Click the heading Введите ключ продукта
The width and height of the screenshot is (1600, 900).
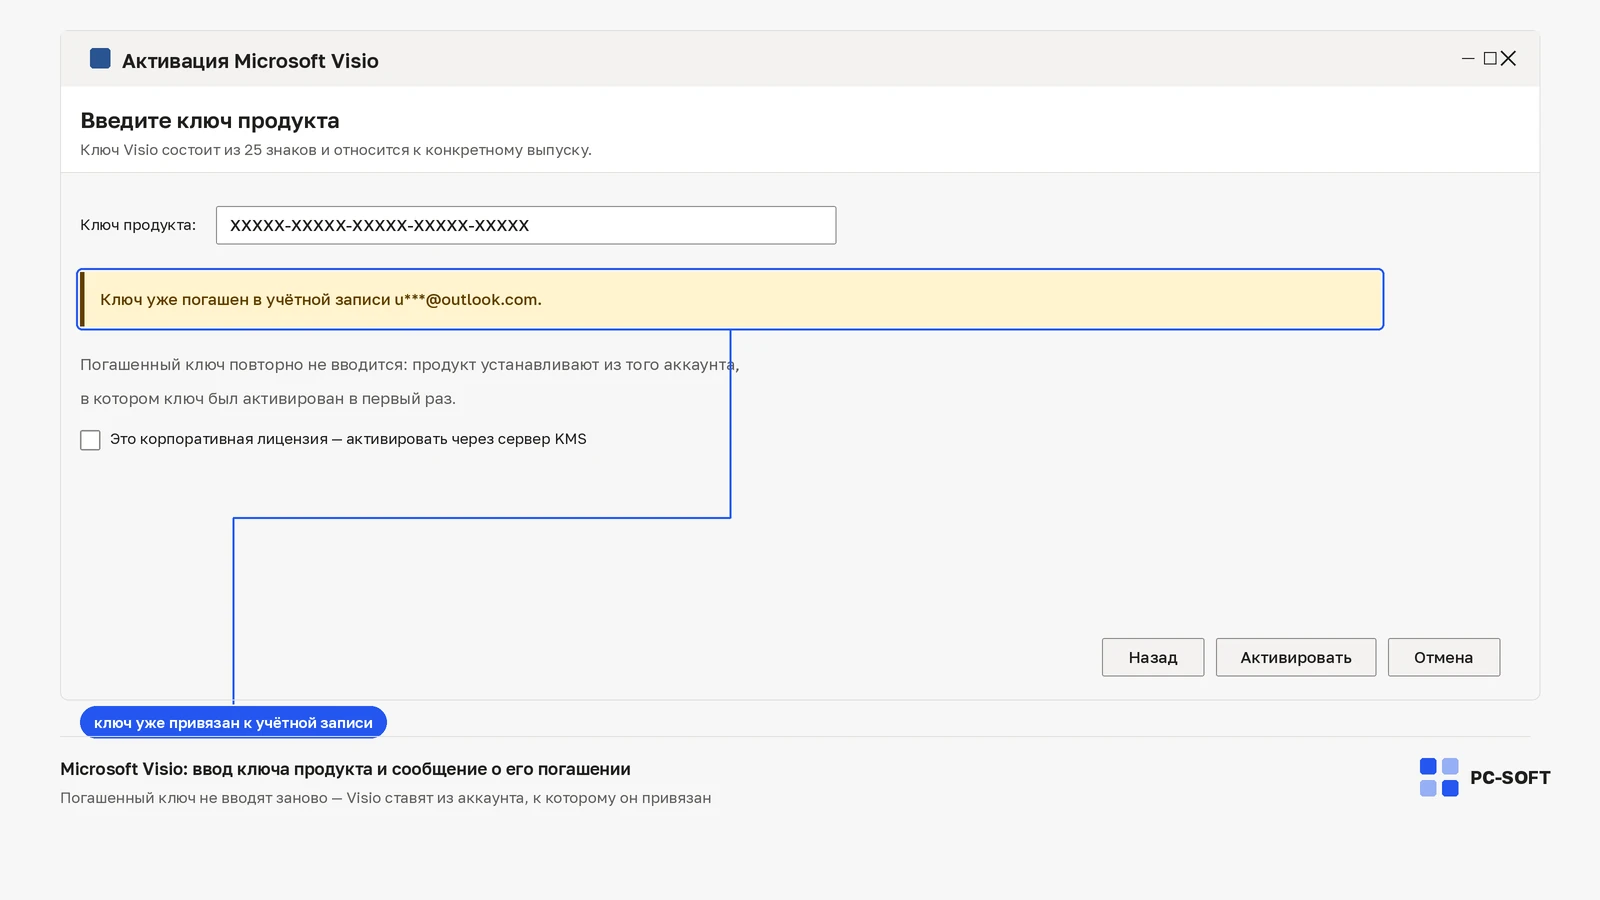click(x=210, y=121)
